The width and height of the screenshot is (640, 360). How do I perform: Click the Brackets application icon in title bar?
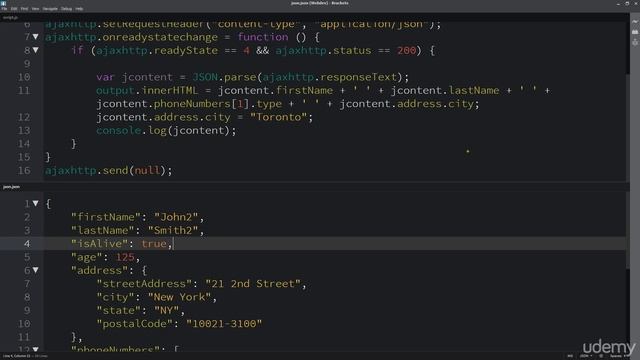coord(4,3)
